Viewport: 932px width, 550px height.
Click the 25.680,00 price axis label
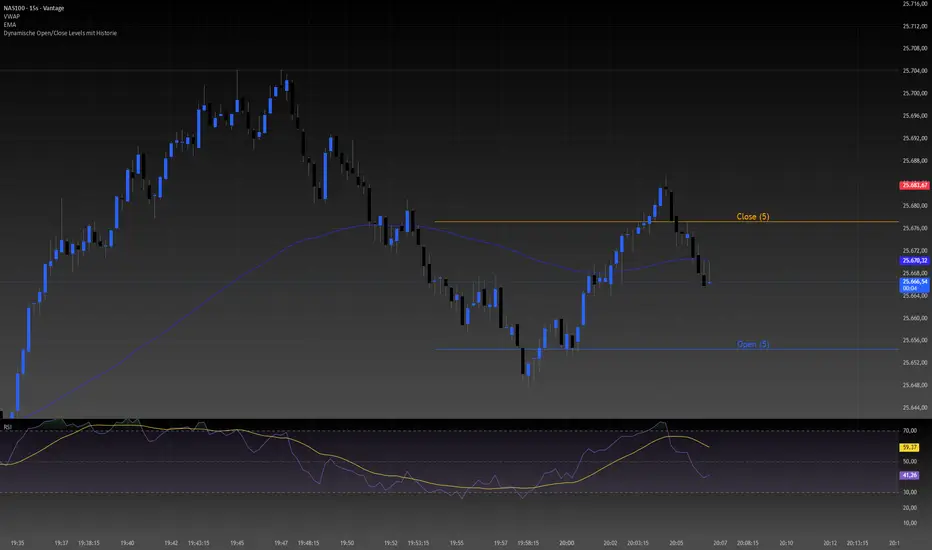tap(915, 206)
